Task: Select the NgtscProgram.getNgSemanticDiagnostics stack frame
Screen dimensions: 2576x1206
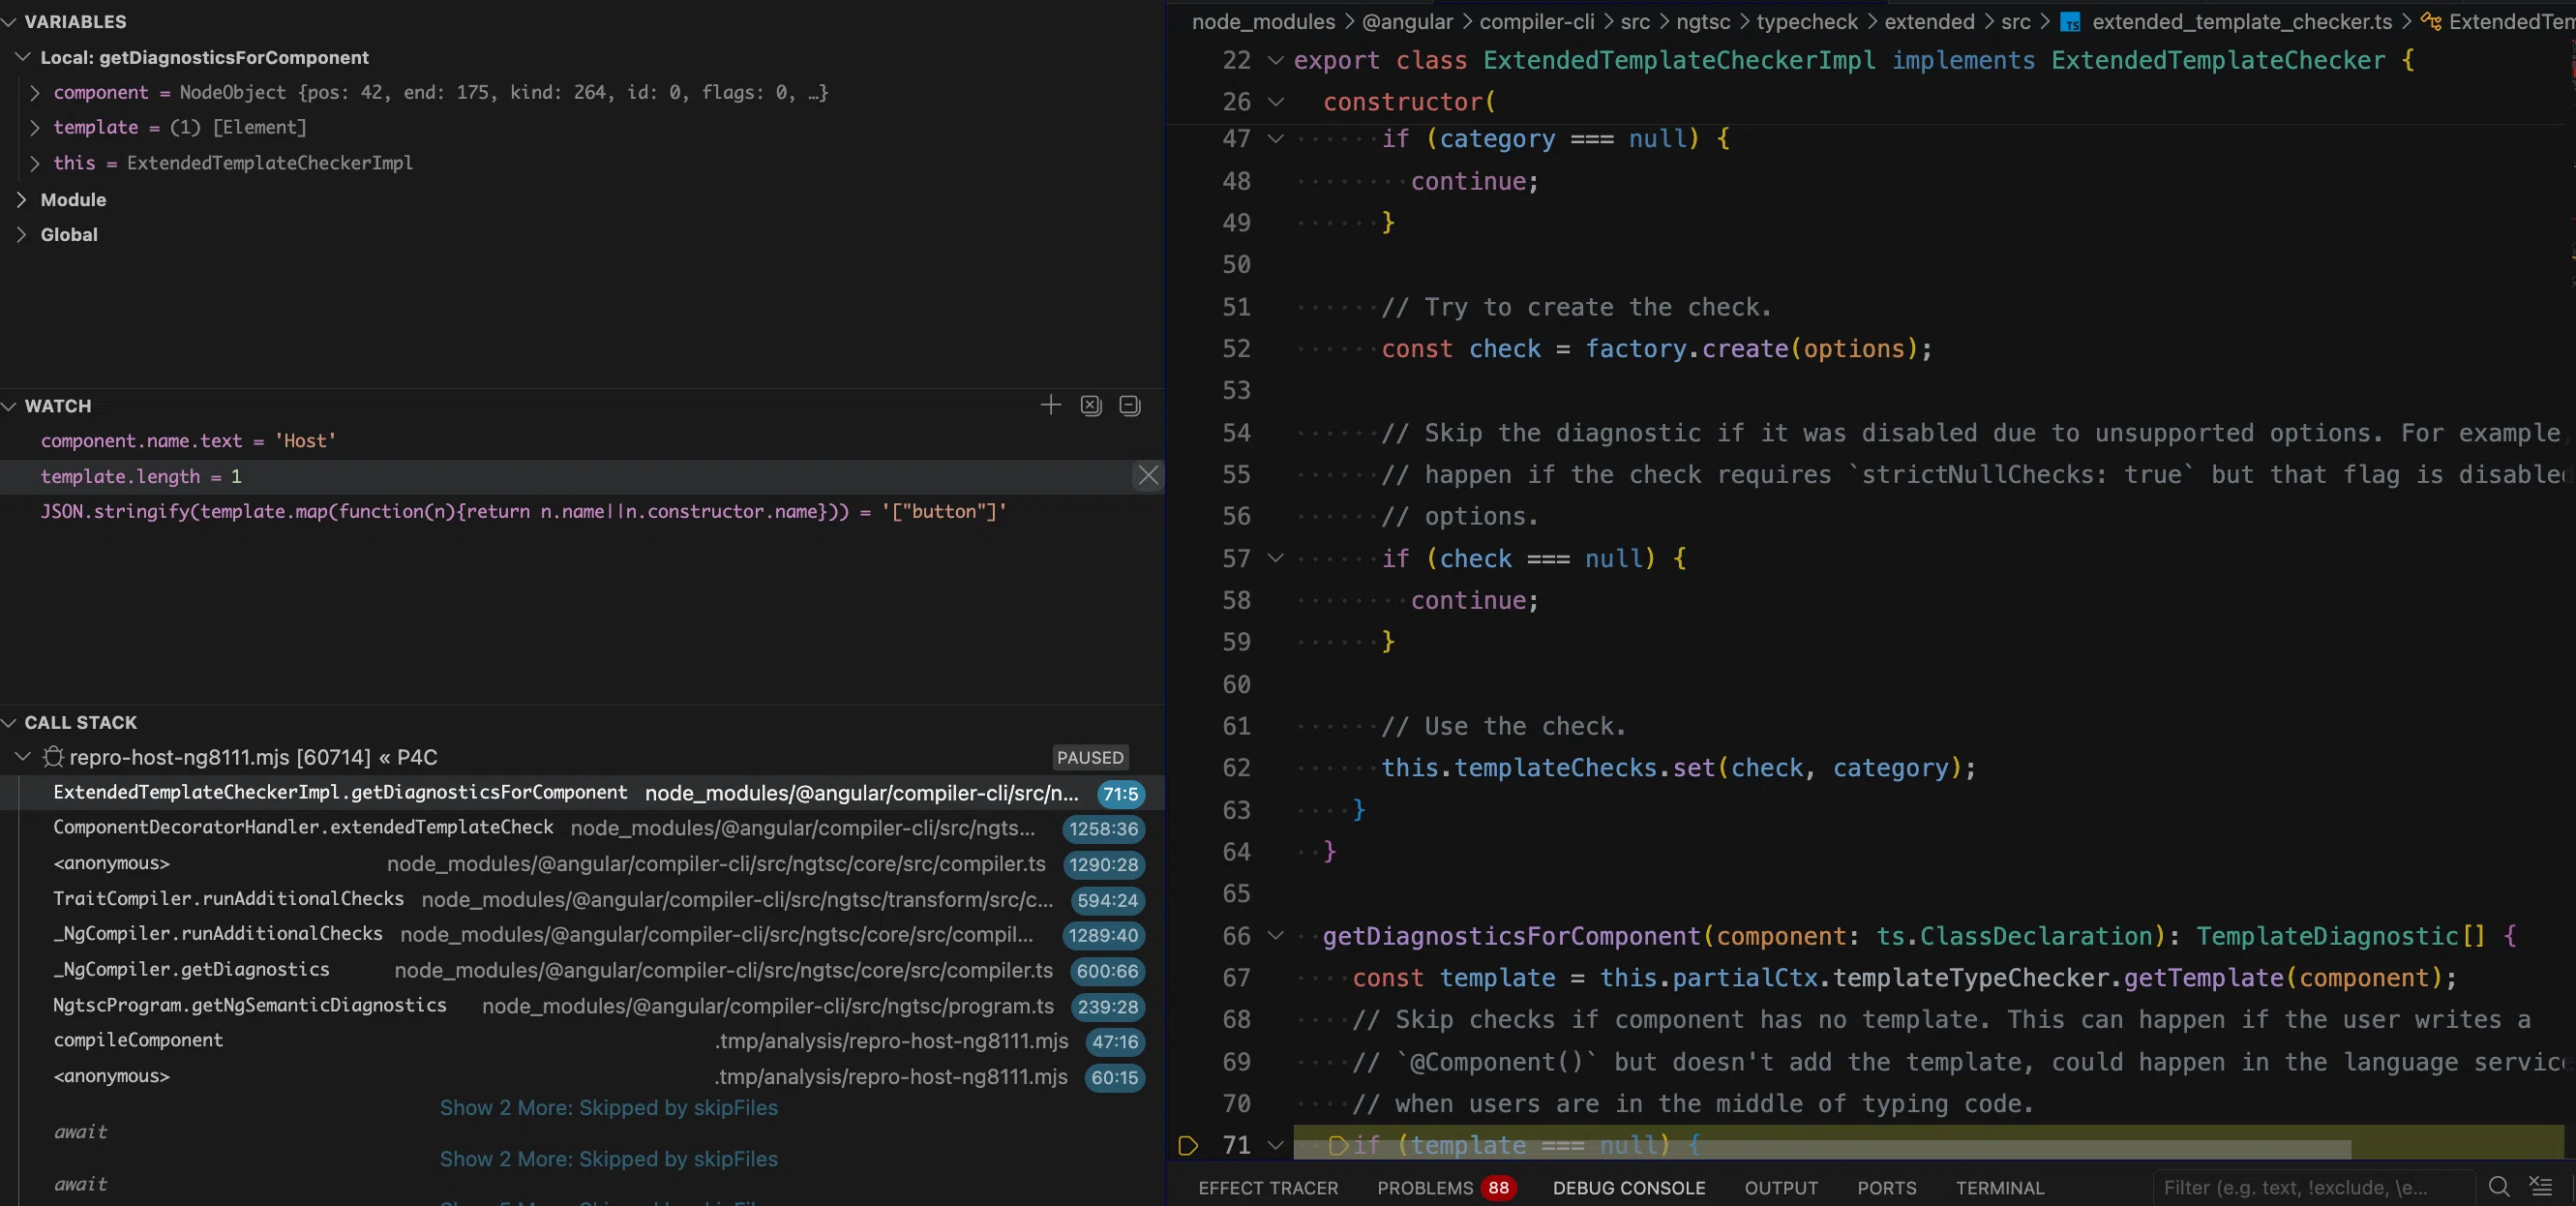Action: point(582,1006)
